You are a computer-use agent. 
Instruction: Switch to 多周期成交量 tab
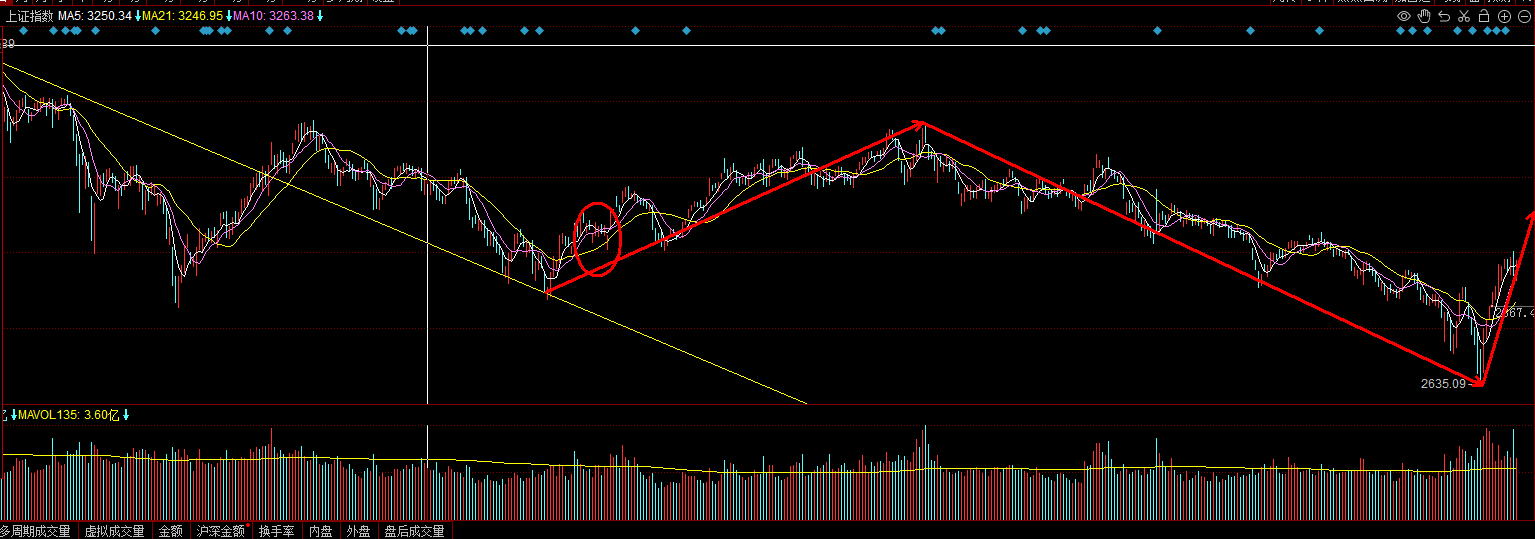click(x=36, y=531)
